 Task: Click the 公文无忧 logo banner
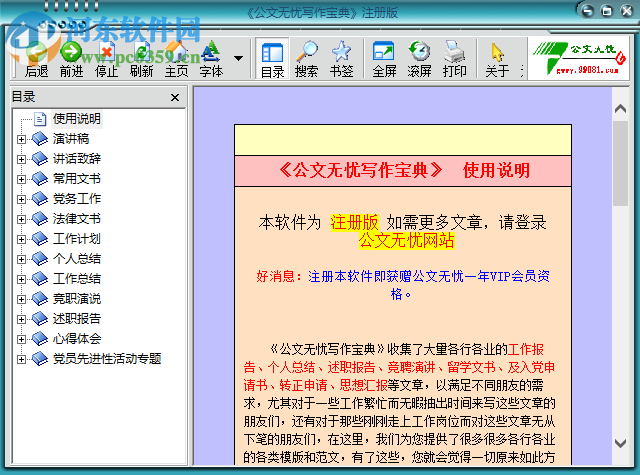pyautogui.click(x=579, y=58)
